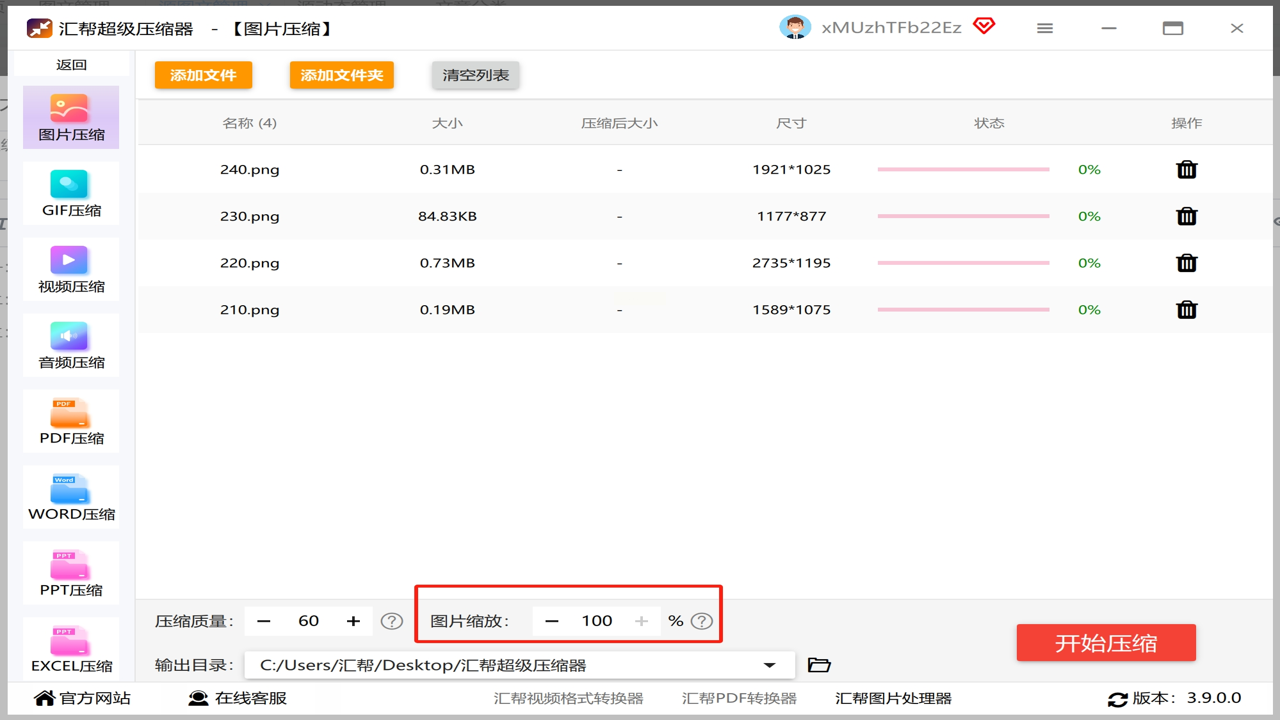The width and height of the screenshot is (1280, 720).
Task: Click 添加文件夹 button
Action: (342, 75)
